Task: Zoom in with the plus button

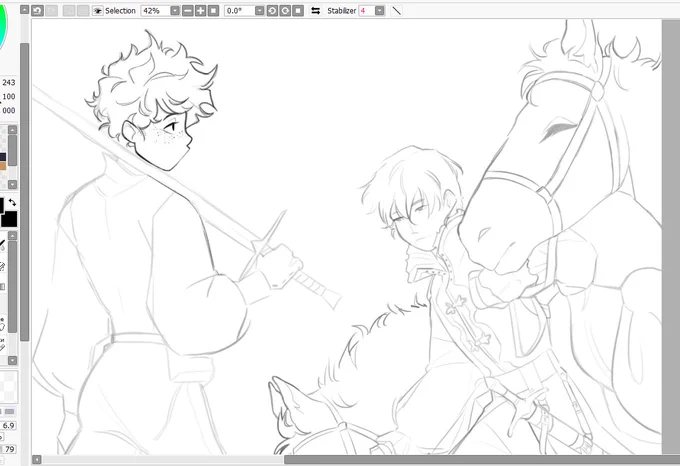Action: point(200,11)
